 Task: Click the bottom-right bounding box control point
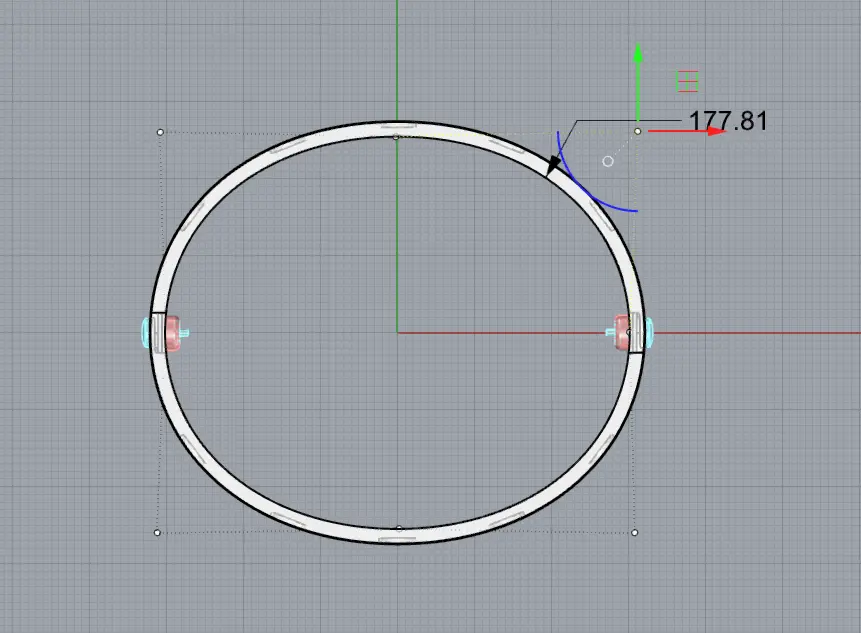pyautogui.click(x=635, y=533)
